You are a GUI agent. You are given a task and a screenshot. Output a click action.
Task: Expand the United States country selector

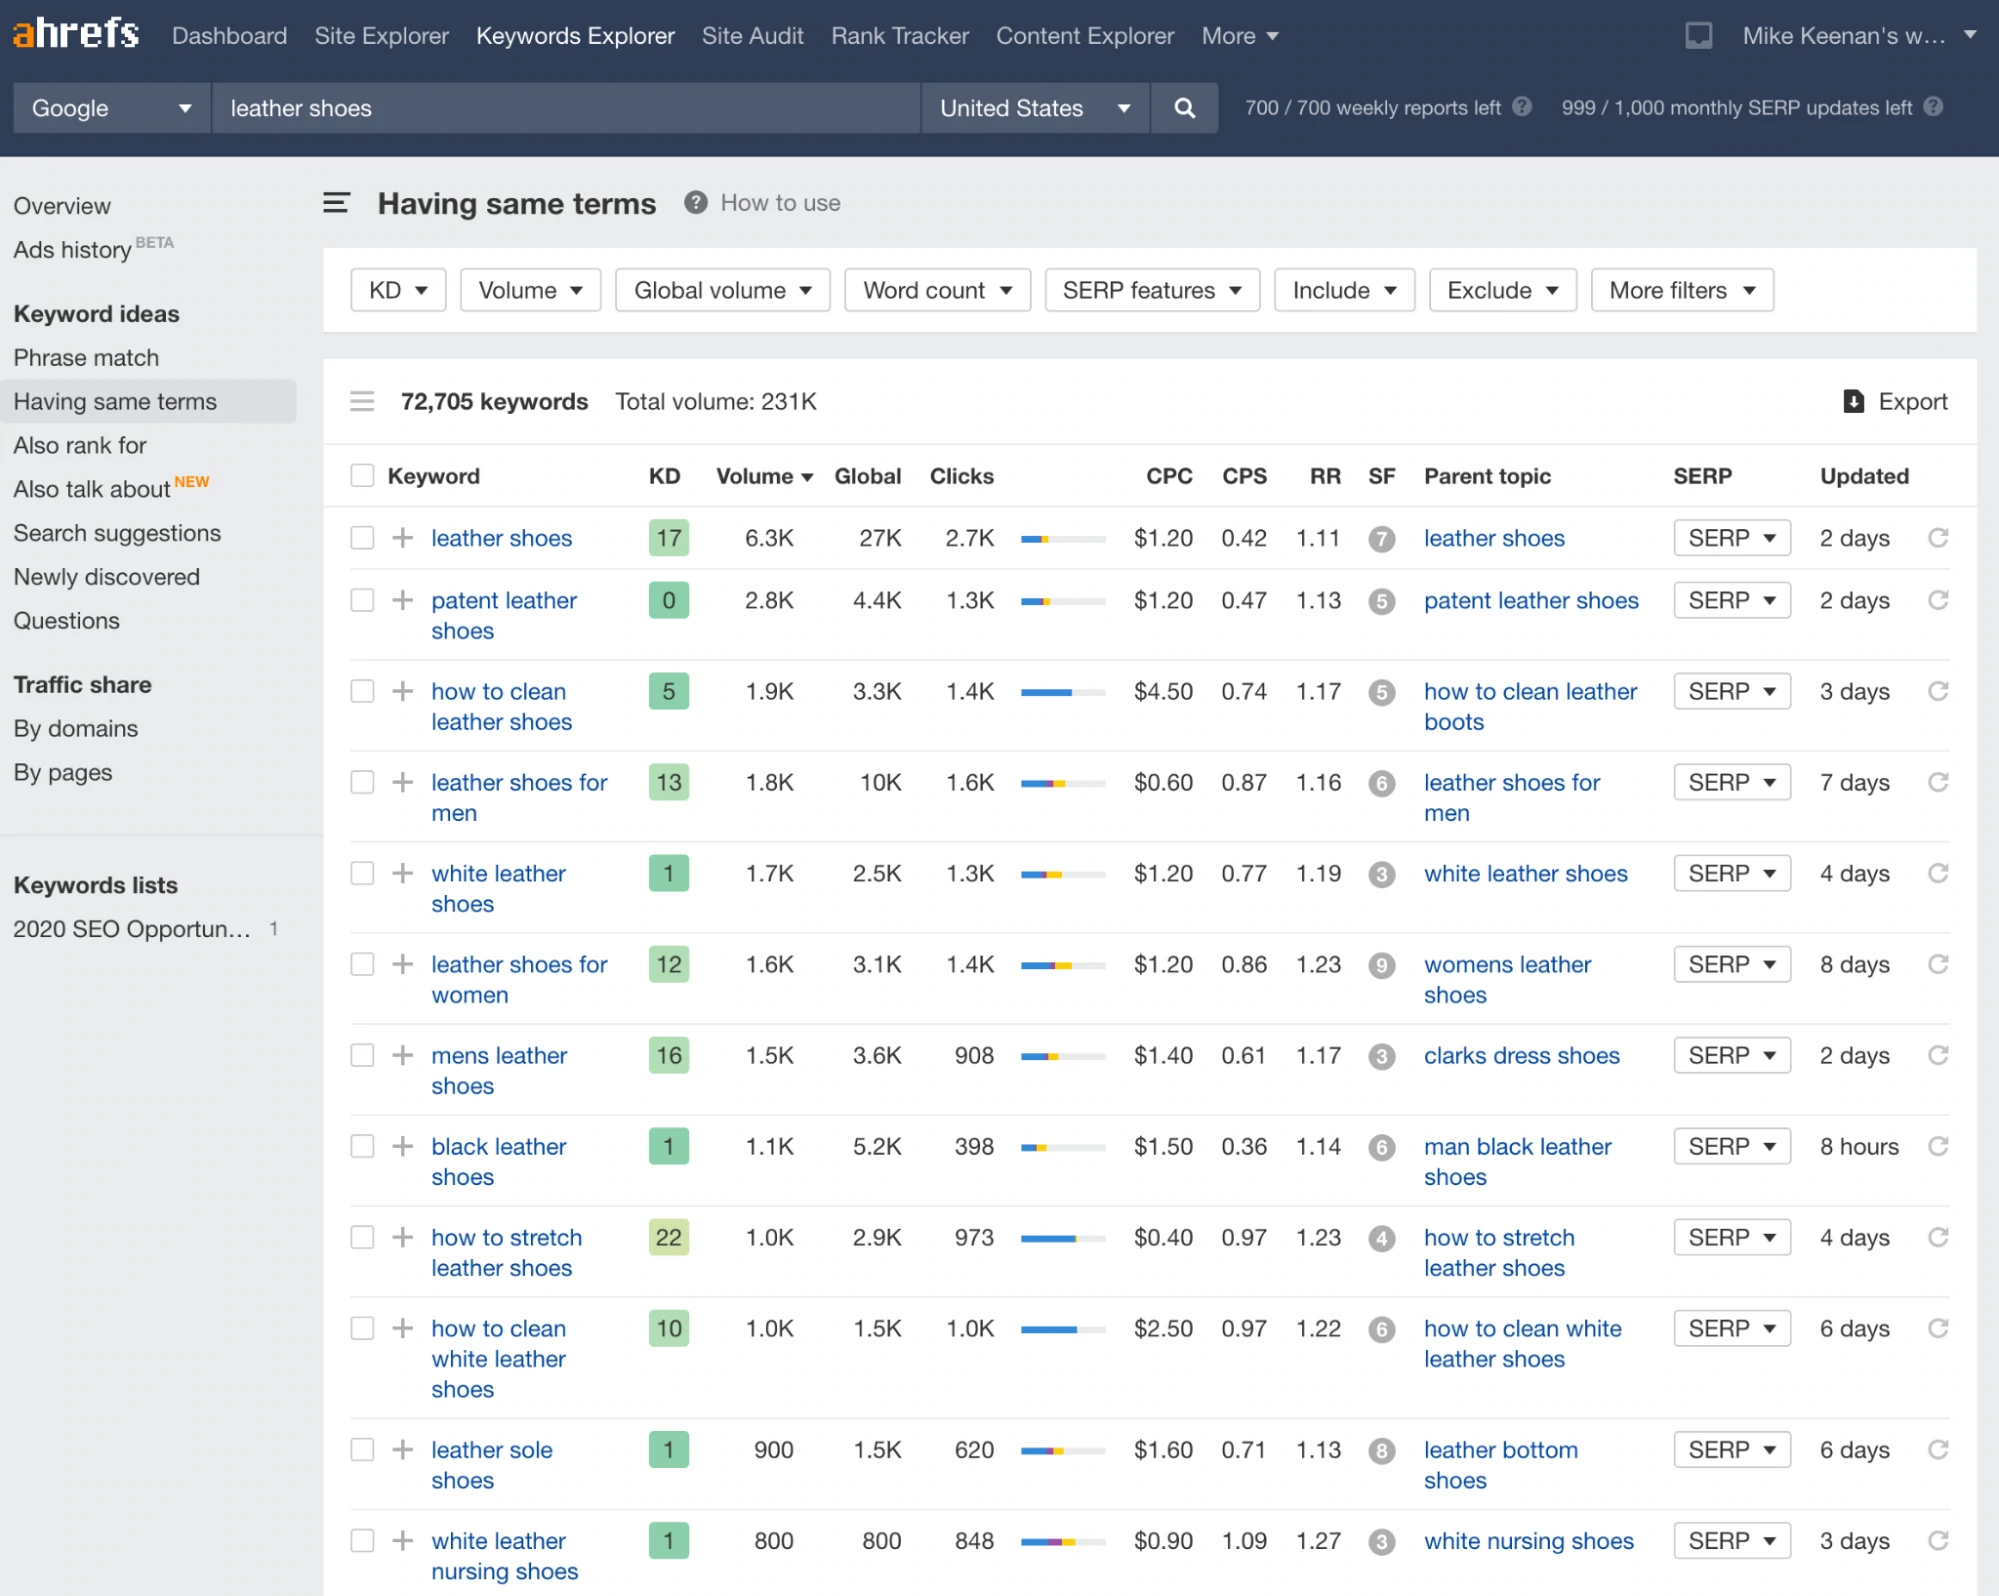(1034, 108)
